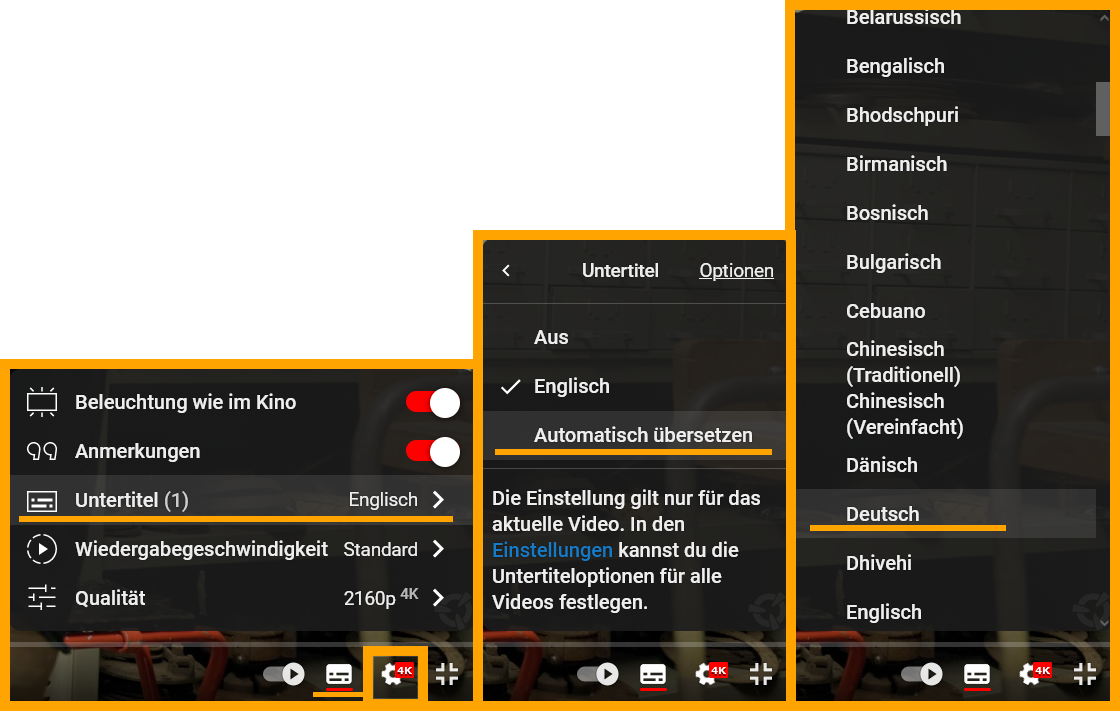Exit fullscreen using the right panel's icon
The image size is (1120, 711).
[1085, 673]
